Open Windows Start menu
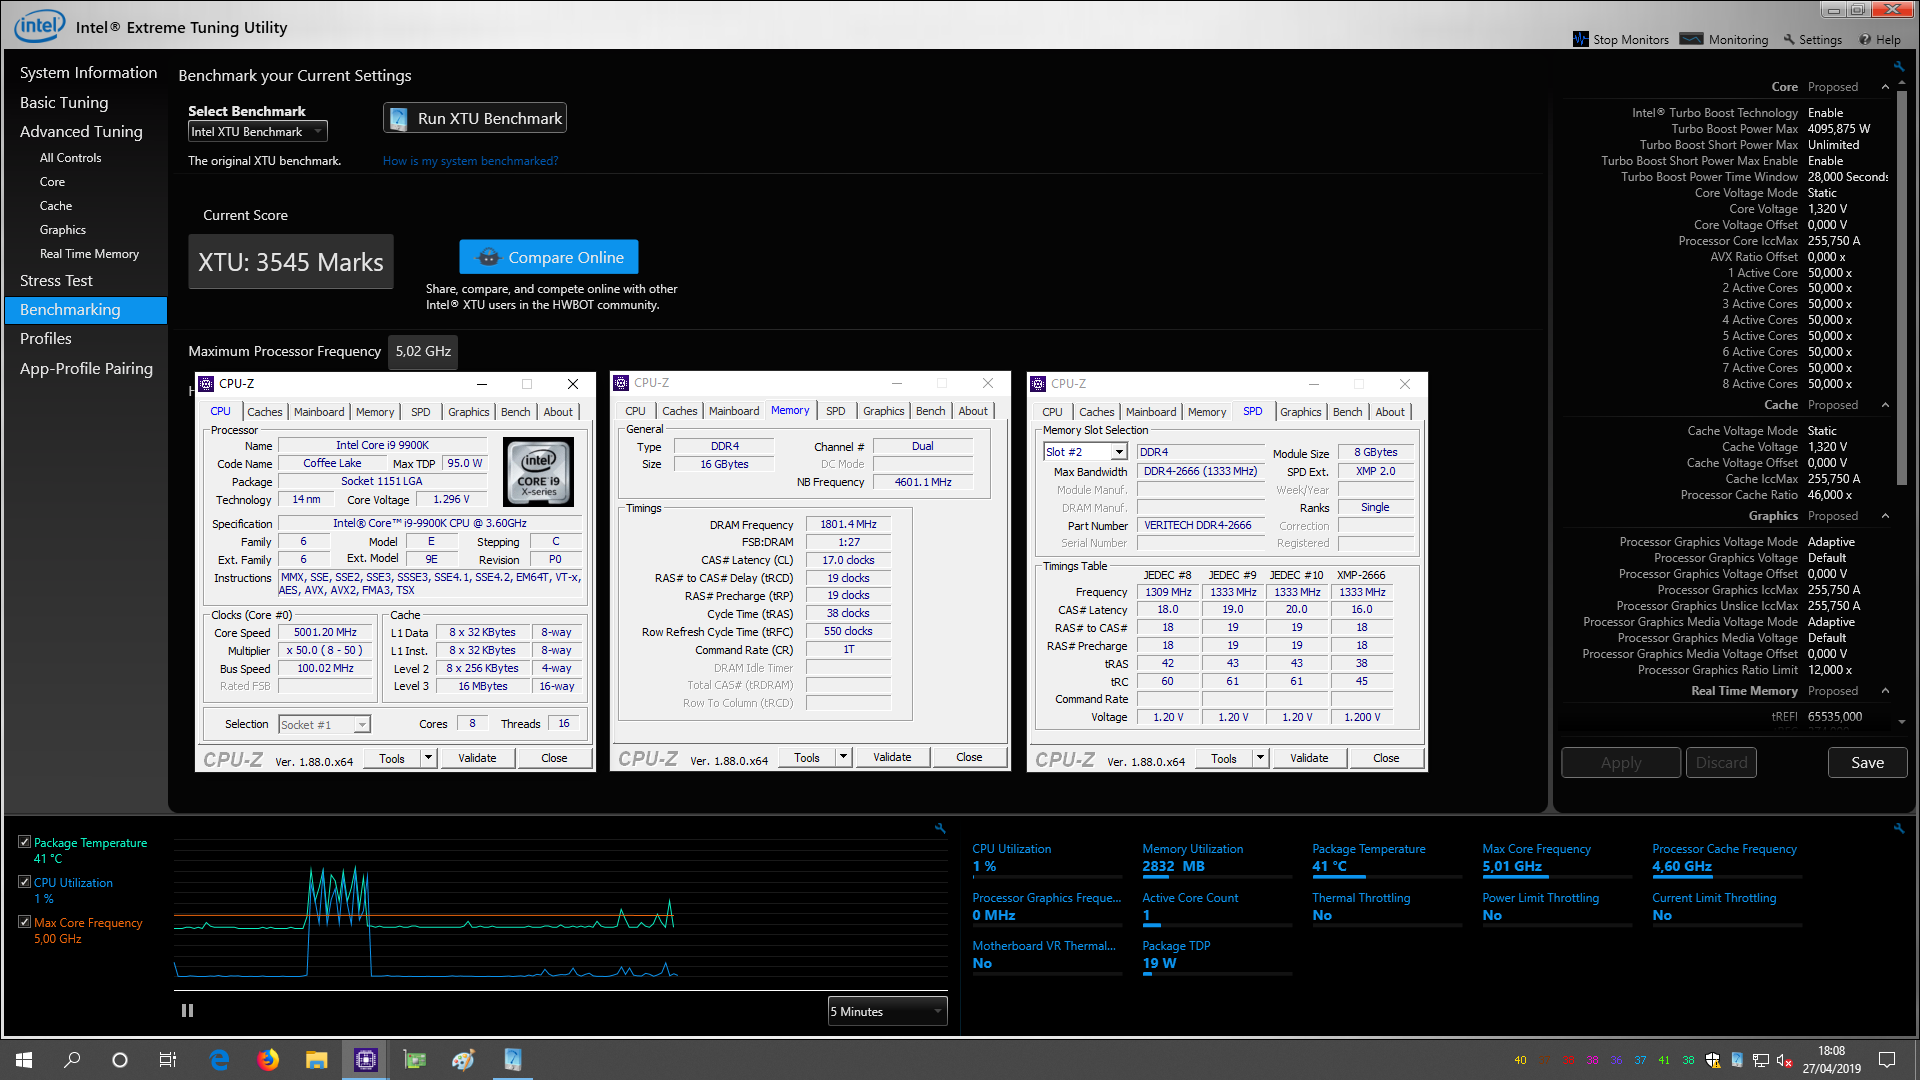The width and height of the screenshot is (1920, 1080). coord(24,1060)
